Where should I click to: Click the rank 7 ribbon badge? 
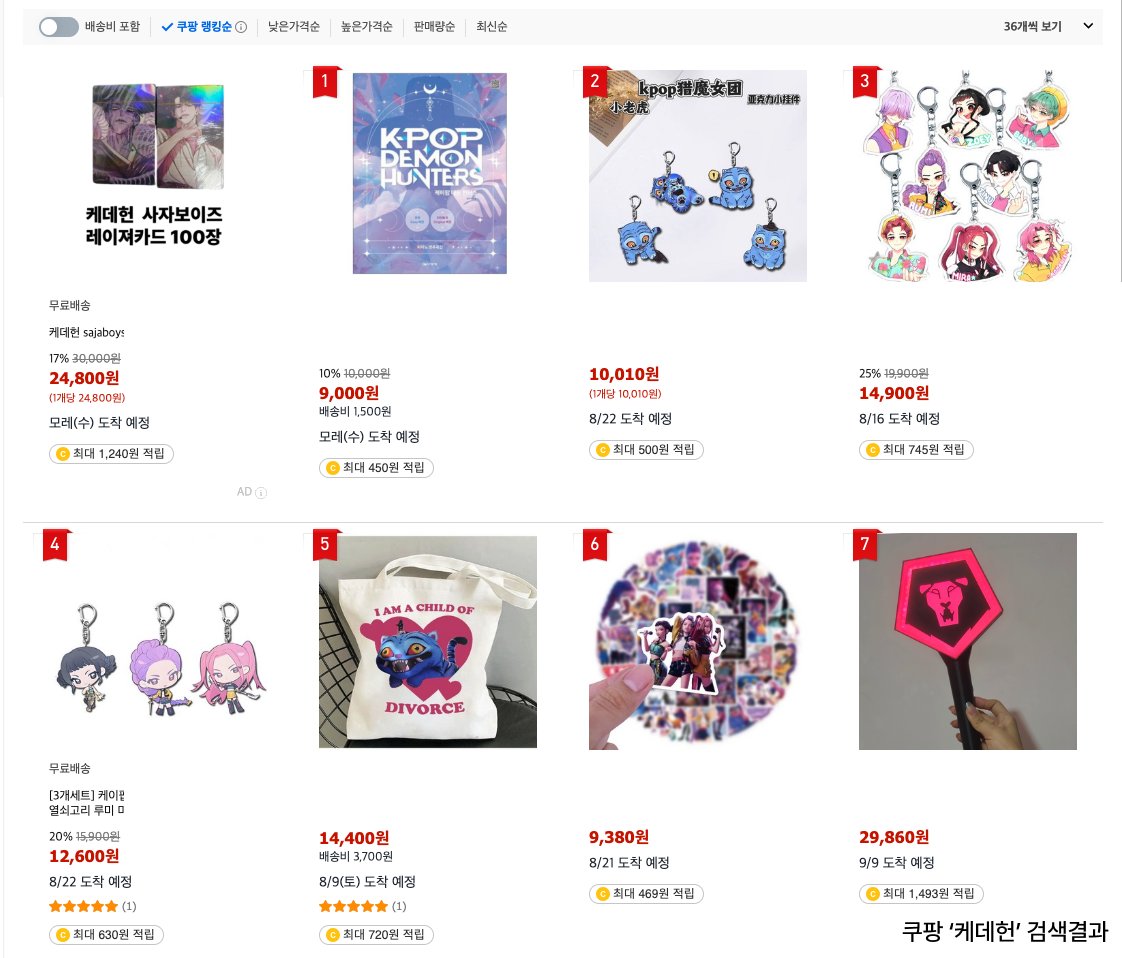click(x=864, y=544)
